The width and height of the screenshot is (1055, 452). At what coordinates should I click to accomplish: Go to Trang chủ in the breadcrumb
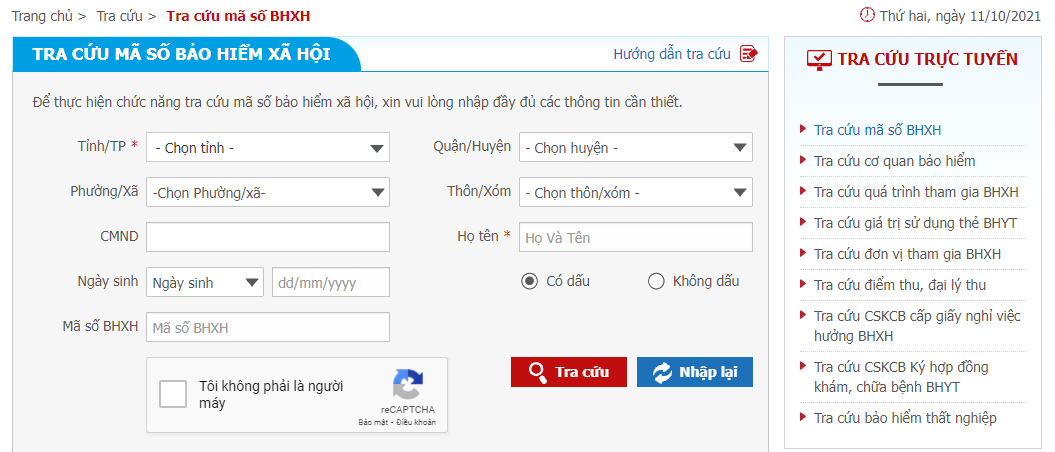[x=42, y=15]
